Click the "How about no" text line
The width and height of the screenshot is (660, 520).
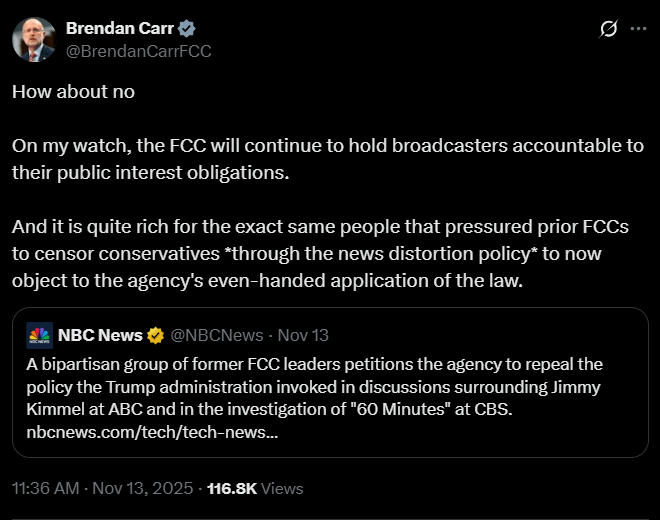[x=73, y=91]
